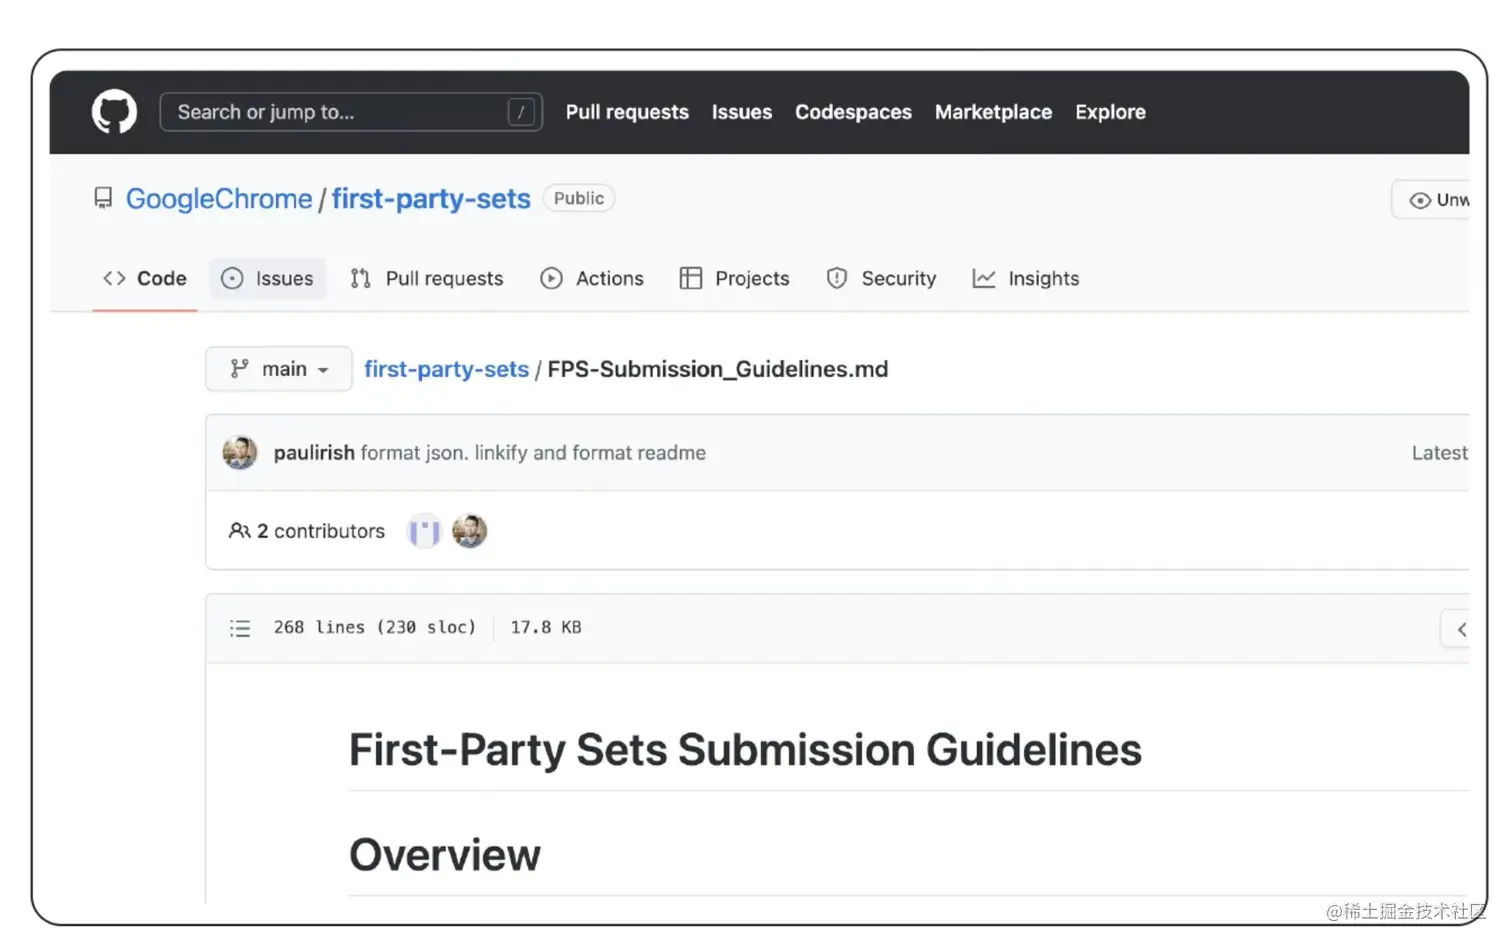Click the git branch icon

239,369
